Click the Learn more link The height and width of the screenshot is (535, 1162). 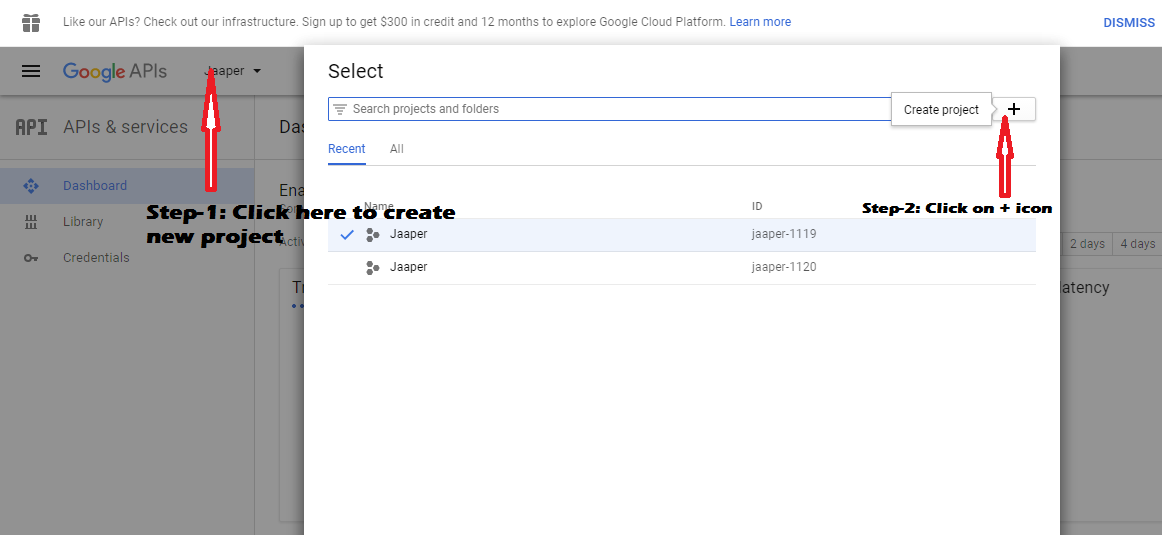coord(760,22)
